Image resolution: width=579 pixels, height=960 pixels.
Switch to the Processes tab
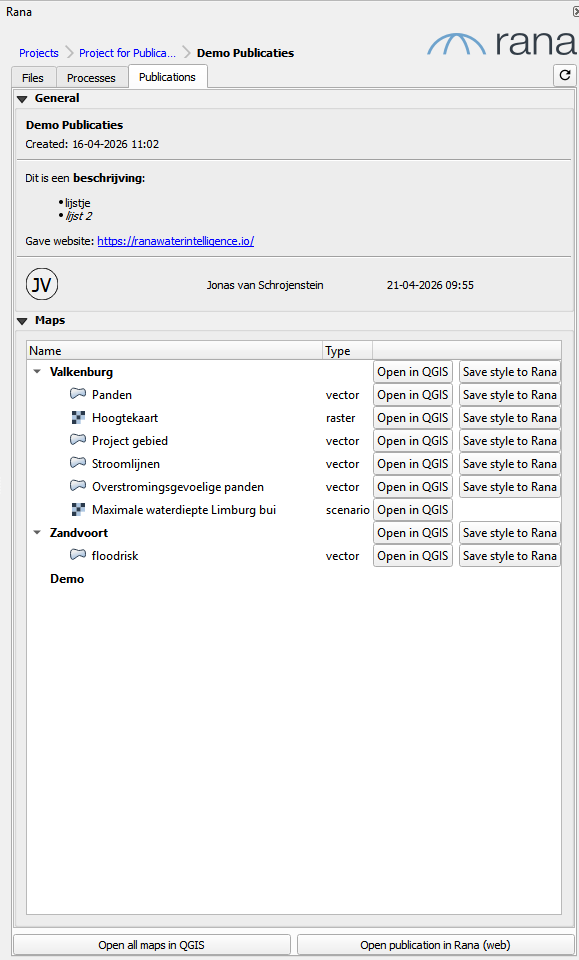(91, 78)
